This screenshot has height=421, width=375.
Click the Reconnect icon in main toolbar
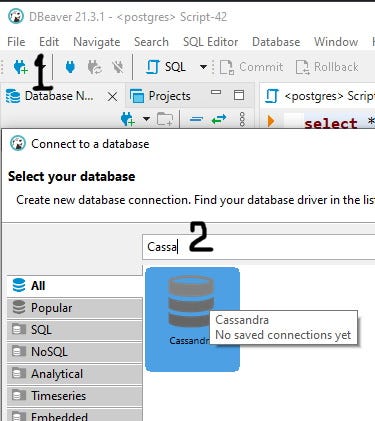click(x=94, y=67)
